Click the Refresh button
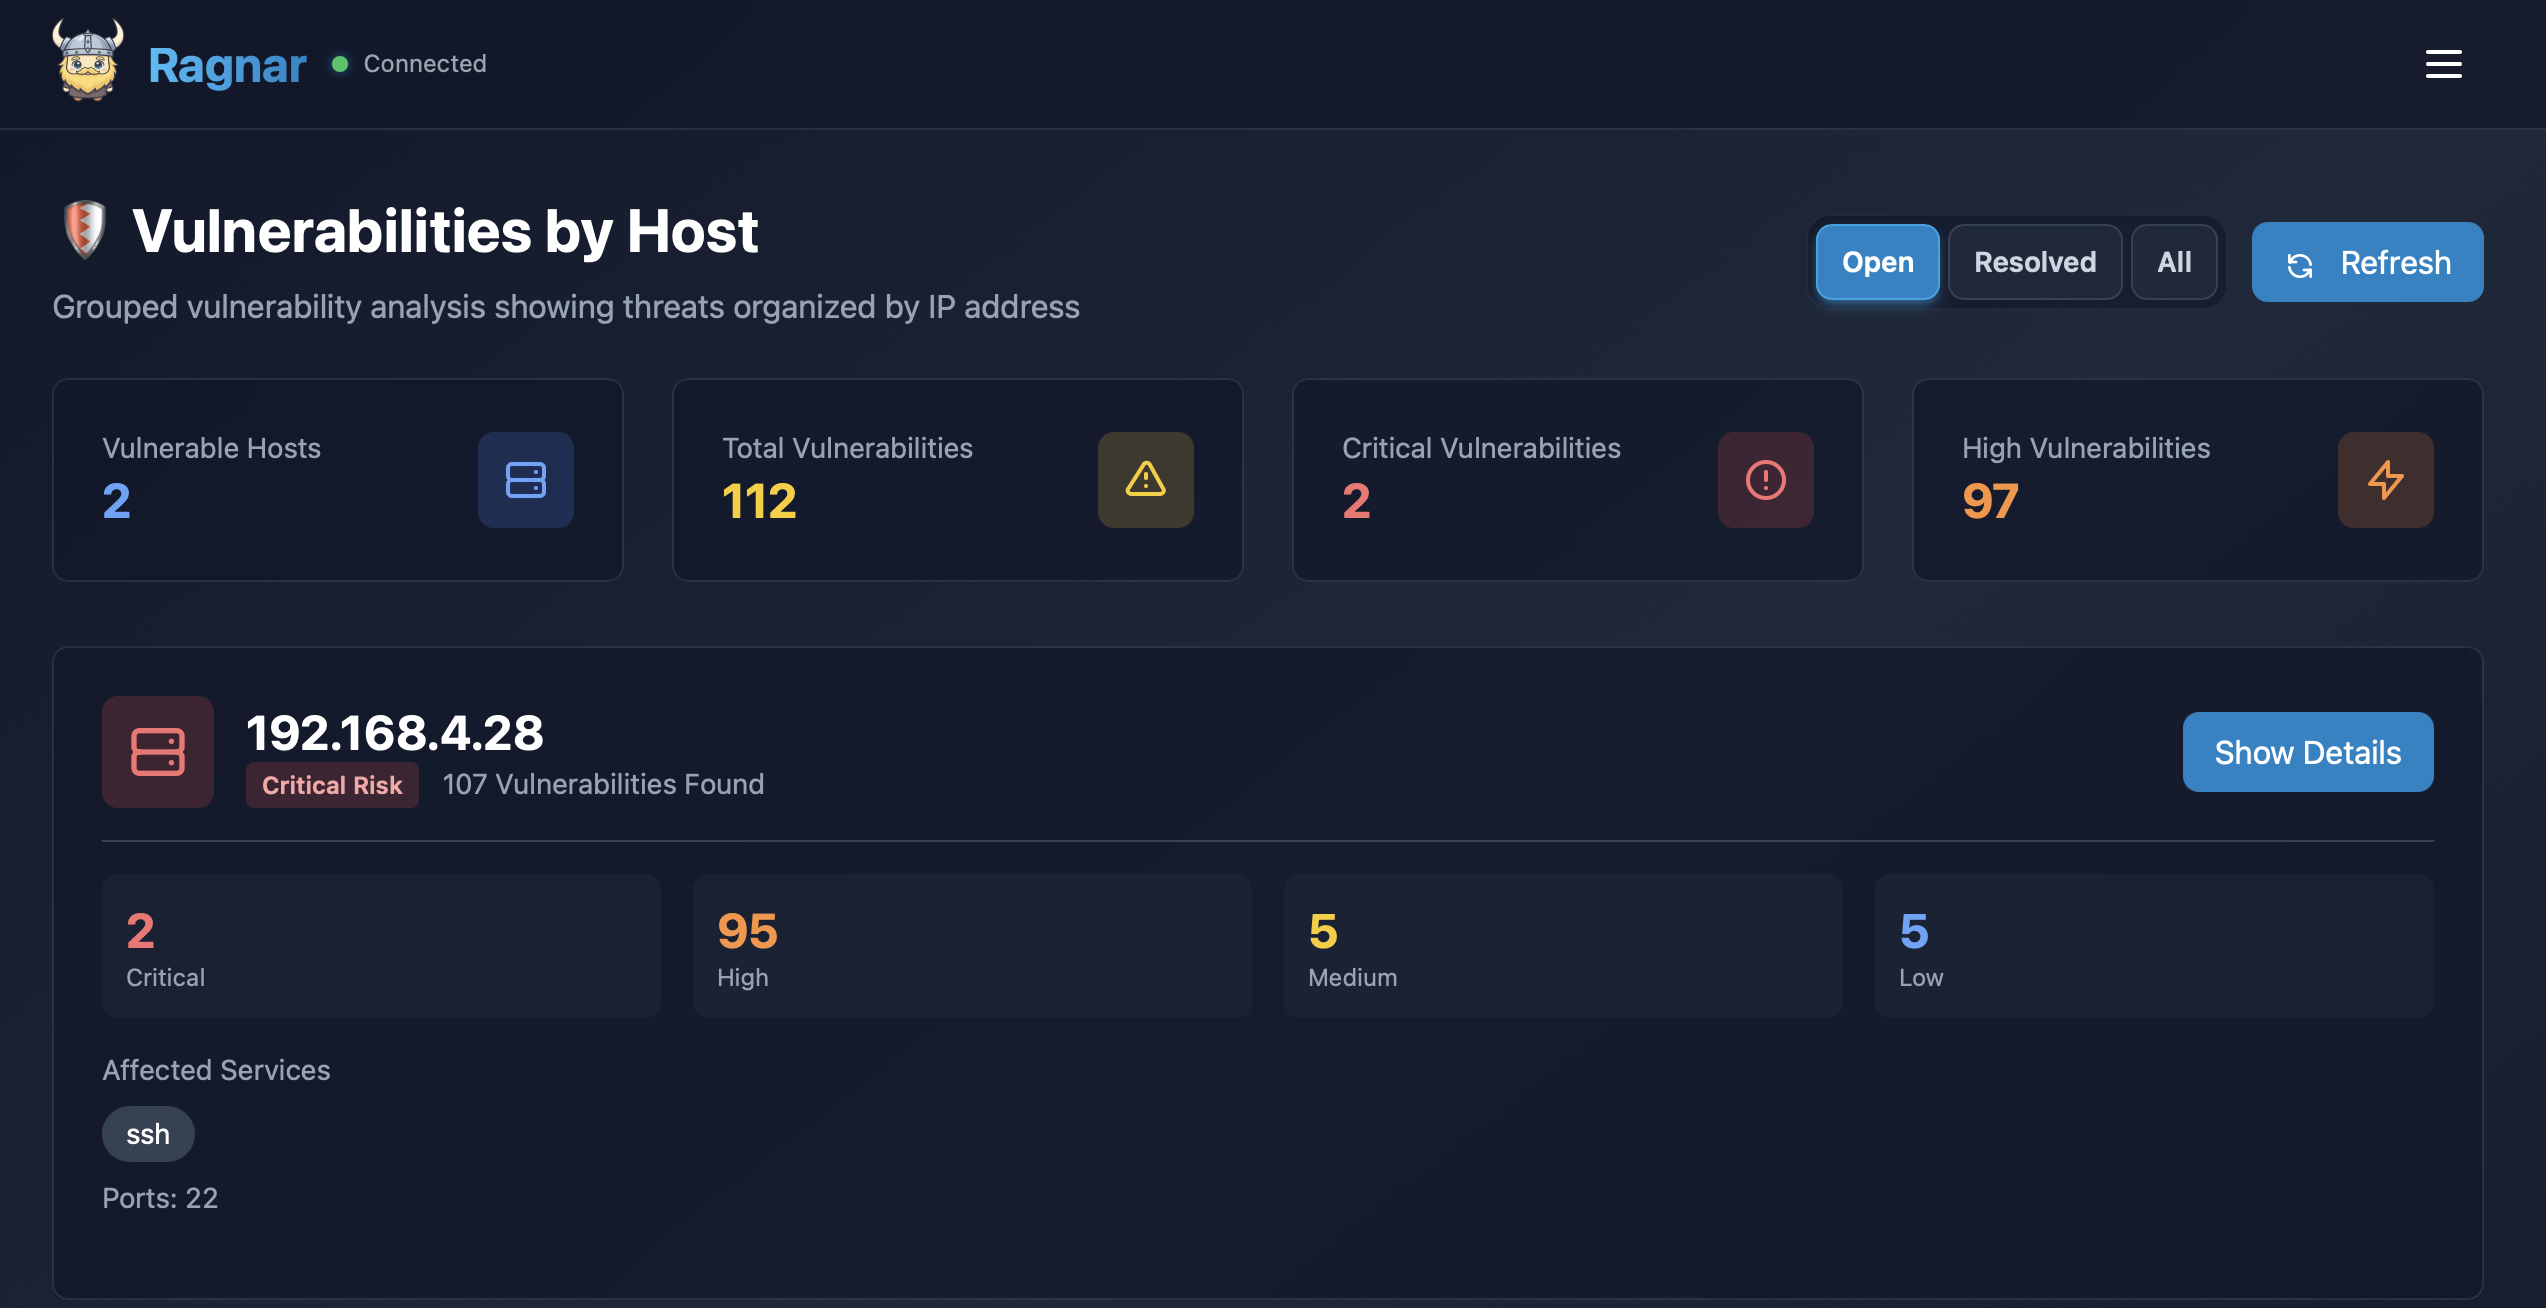 point(2367,262)
